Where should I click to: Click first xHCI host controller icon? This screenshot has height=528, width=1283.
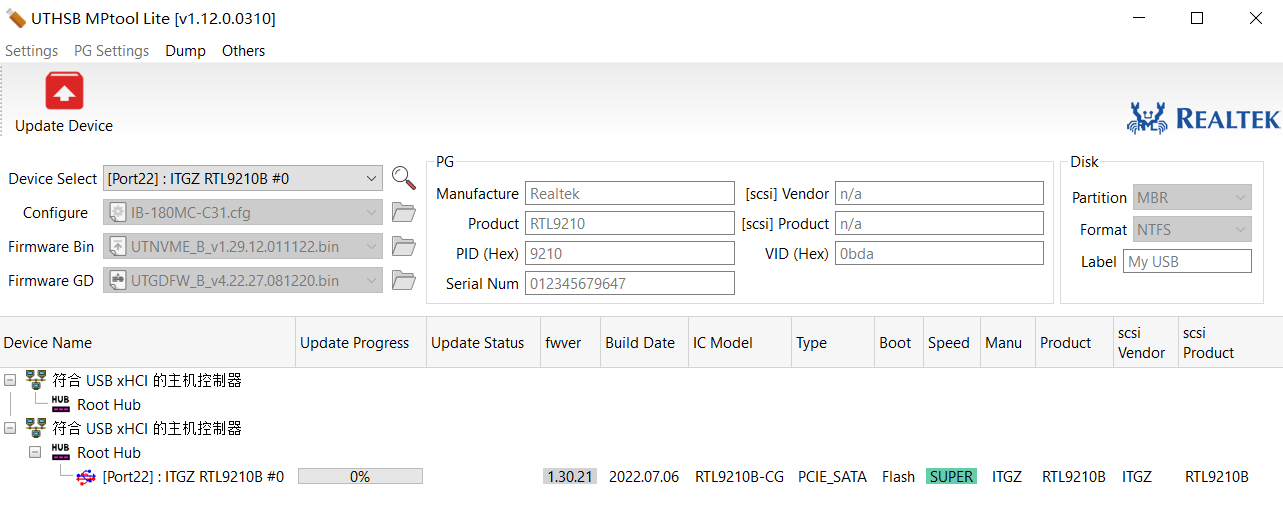[x=36, y=380]
